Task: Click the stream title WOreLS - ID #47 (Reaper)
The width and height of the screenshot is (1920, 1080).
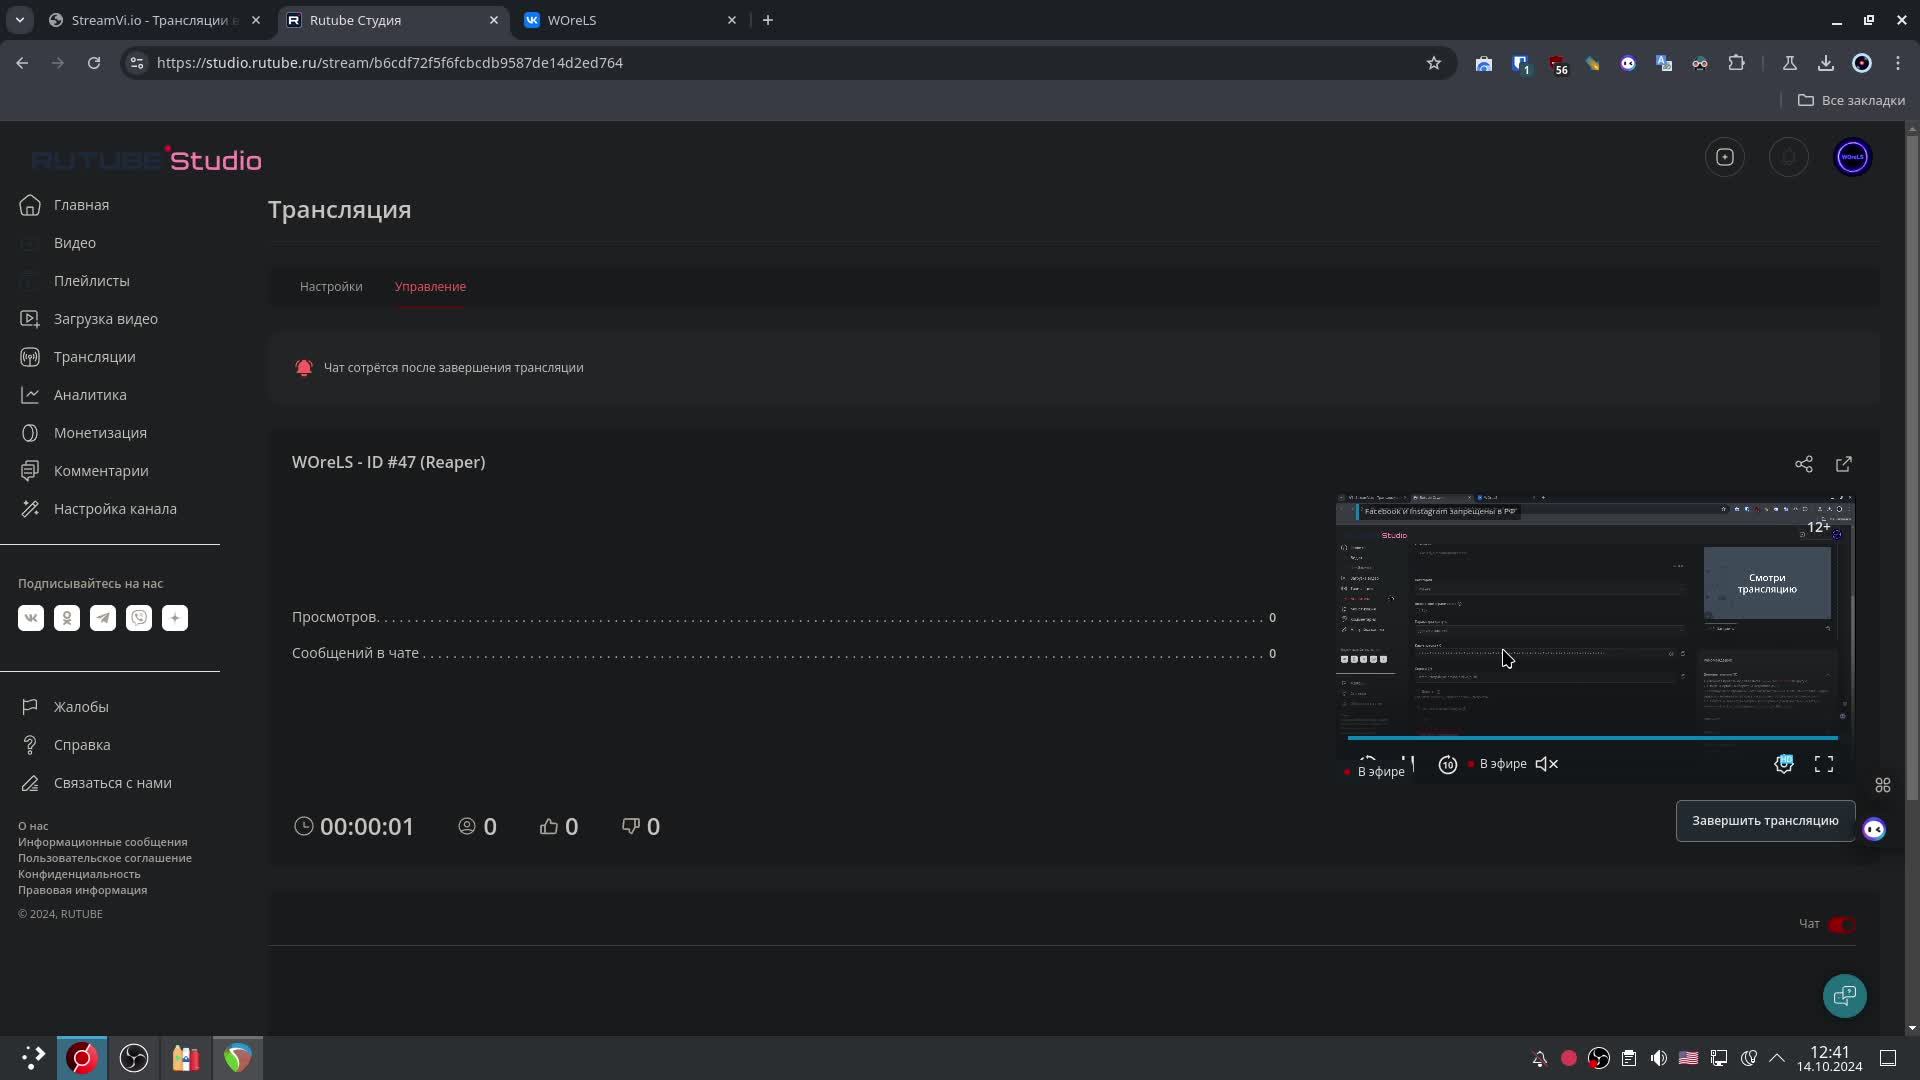Action: (388, 463)
